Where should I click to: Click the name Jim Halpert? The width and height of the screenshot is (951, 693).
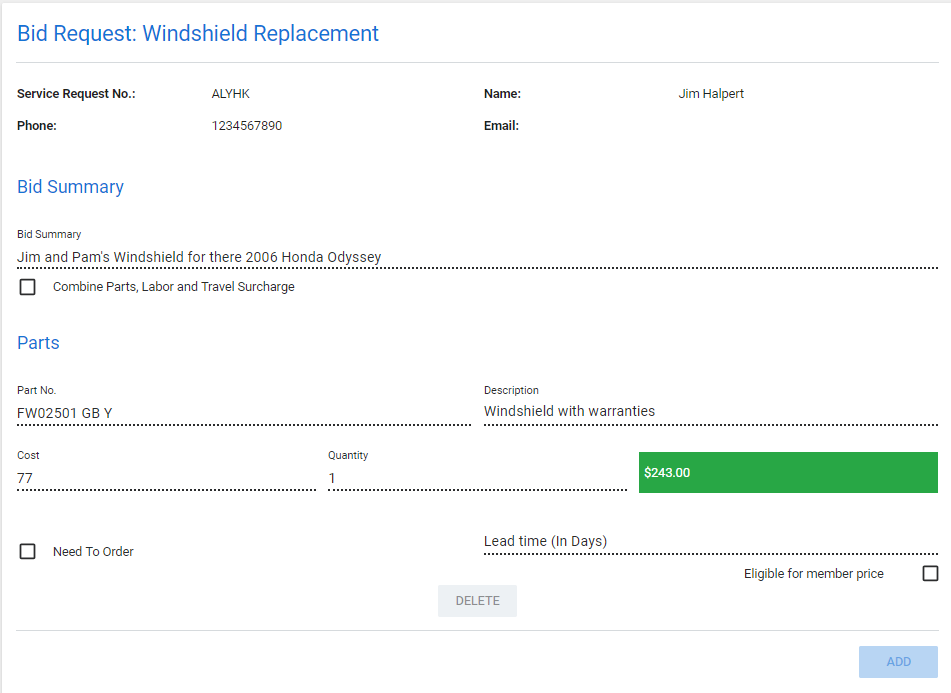click(x=711, y=94)
